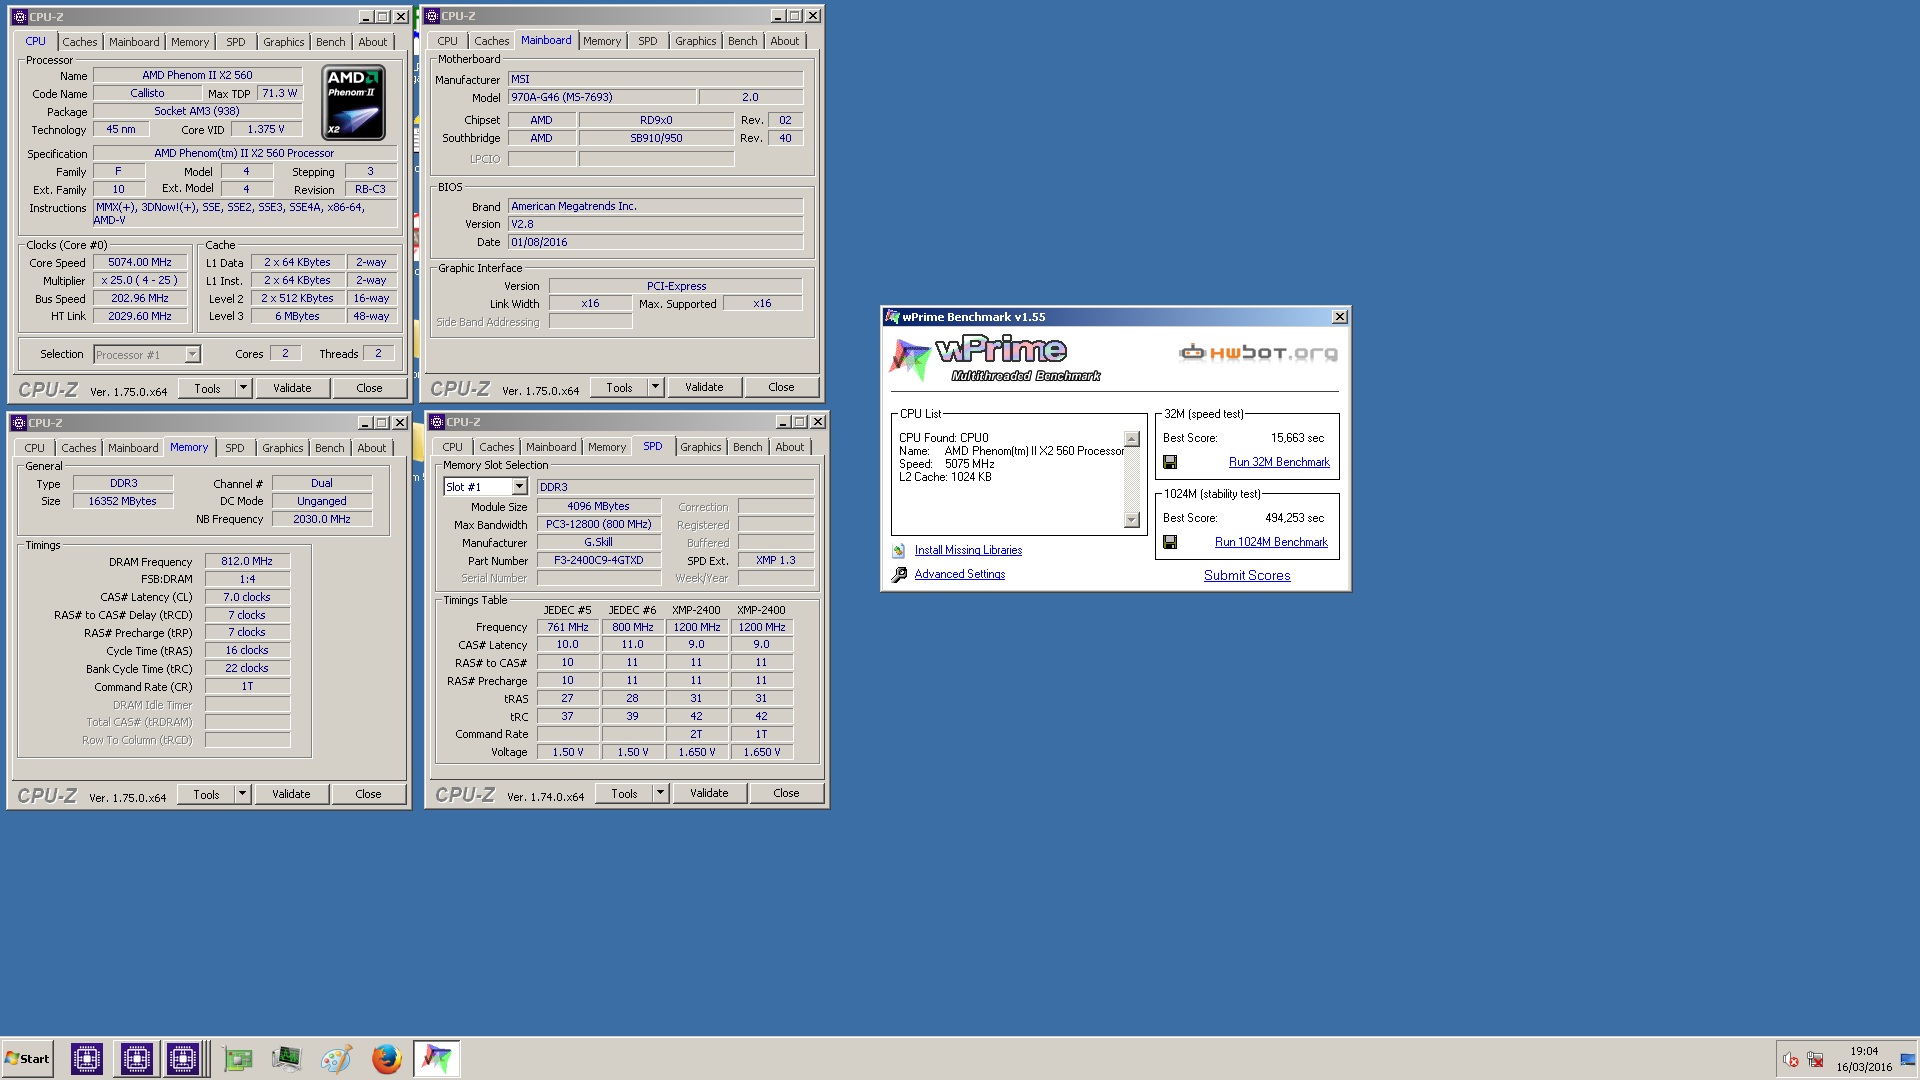Close the wPrime Benchmark window

click(1339, 317)
